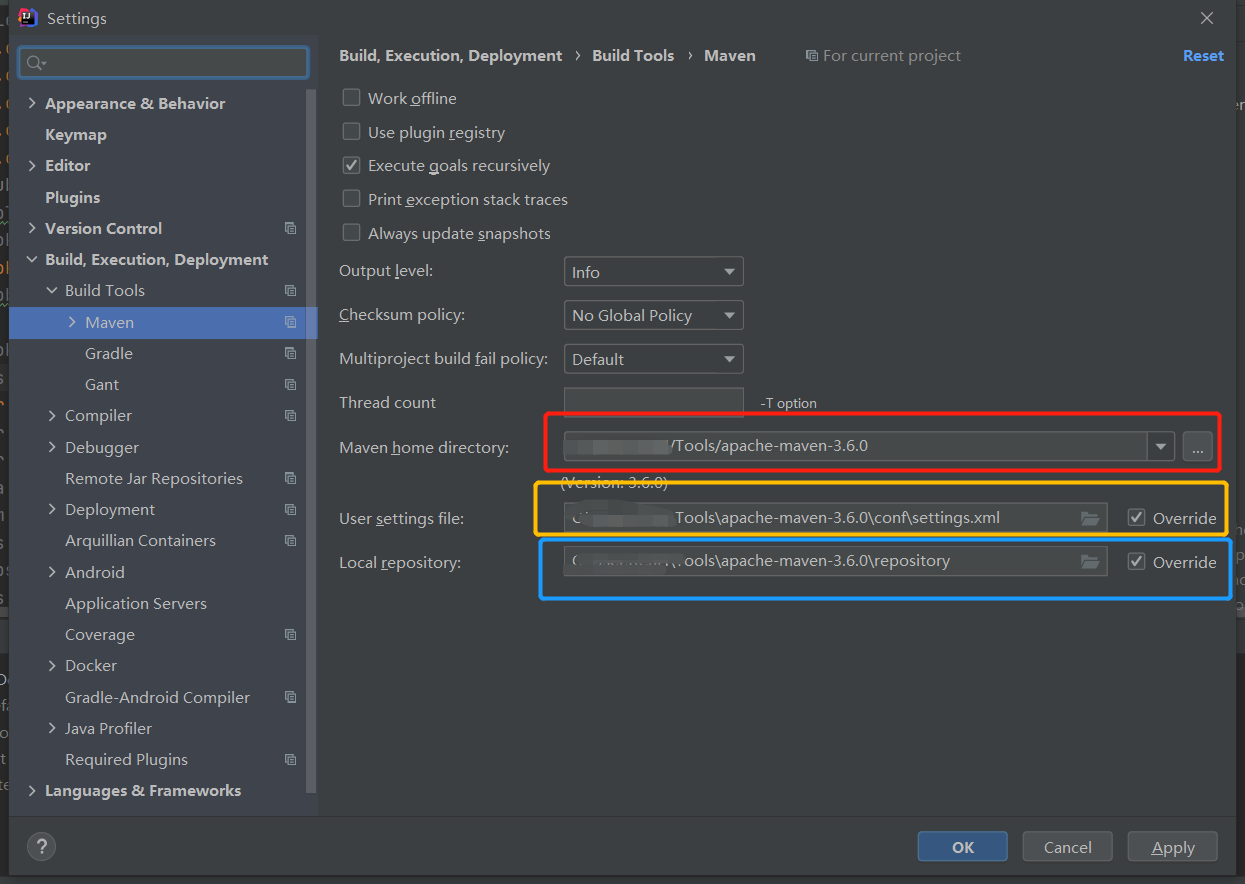Open the Checksum policy dropdown
This screenshot has width=1245, height=884.
pyautogui.click(x=653, y=315)
